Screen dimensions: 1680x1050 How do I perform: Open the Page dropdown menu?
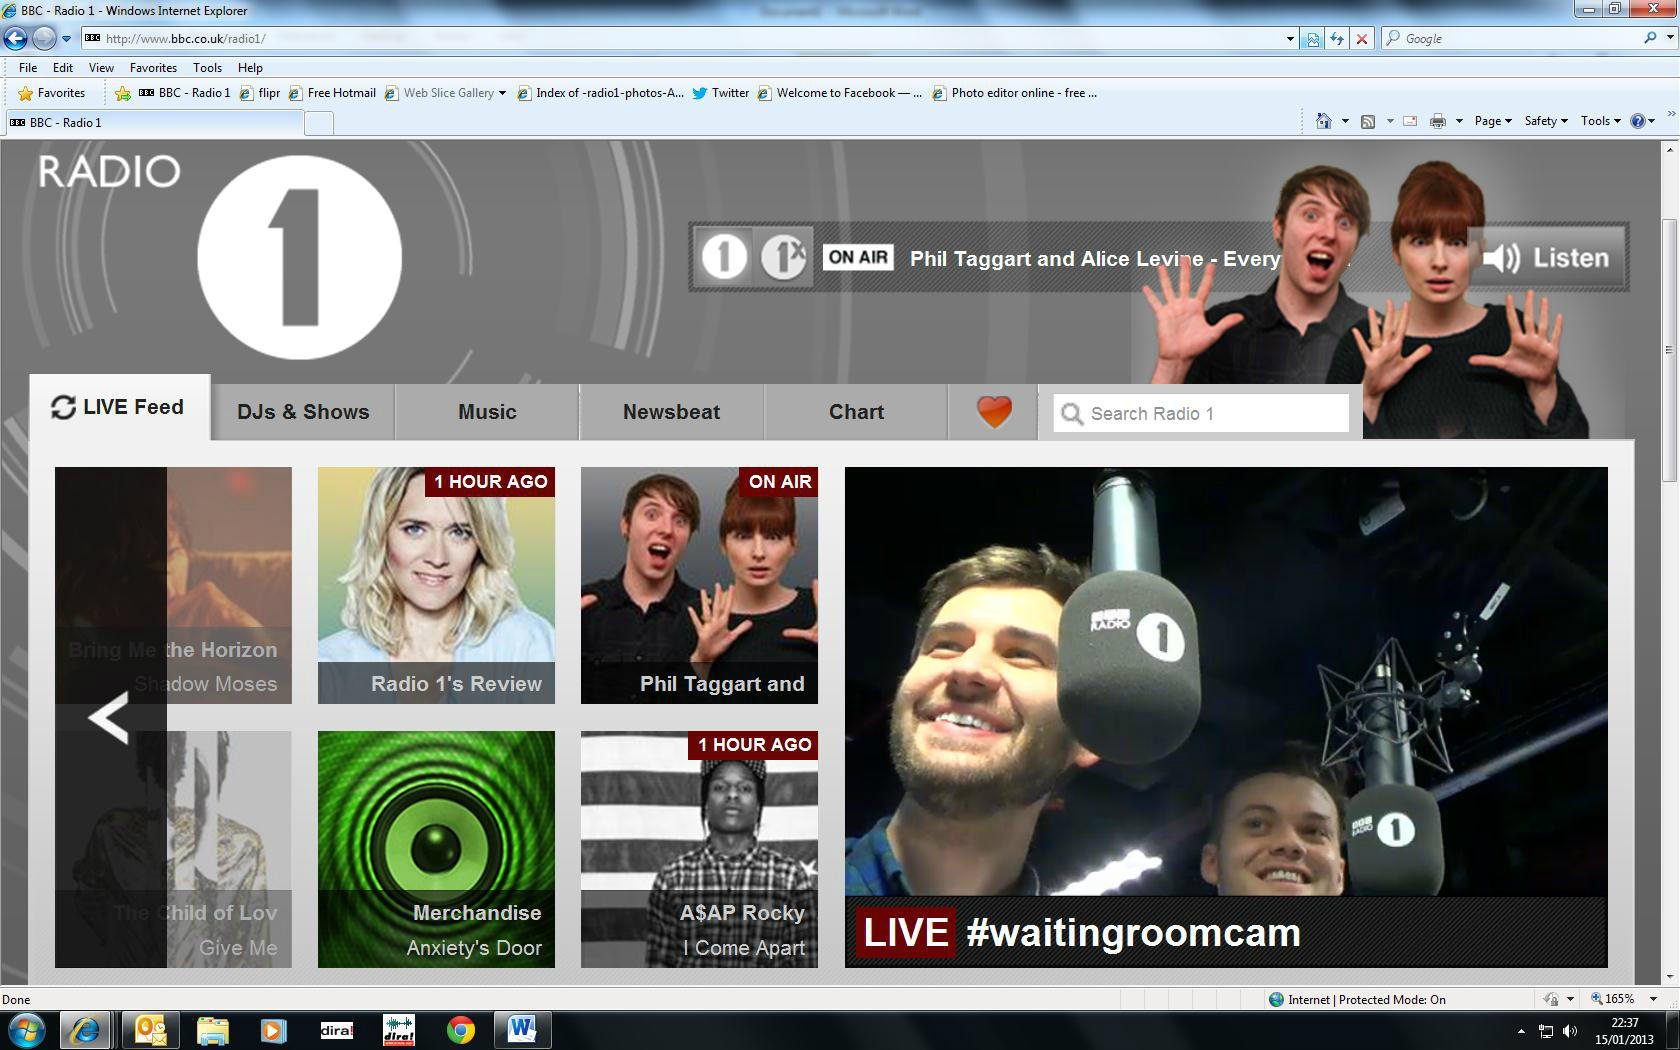point(1493,121)
